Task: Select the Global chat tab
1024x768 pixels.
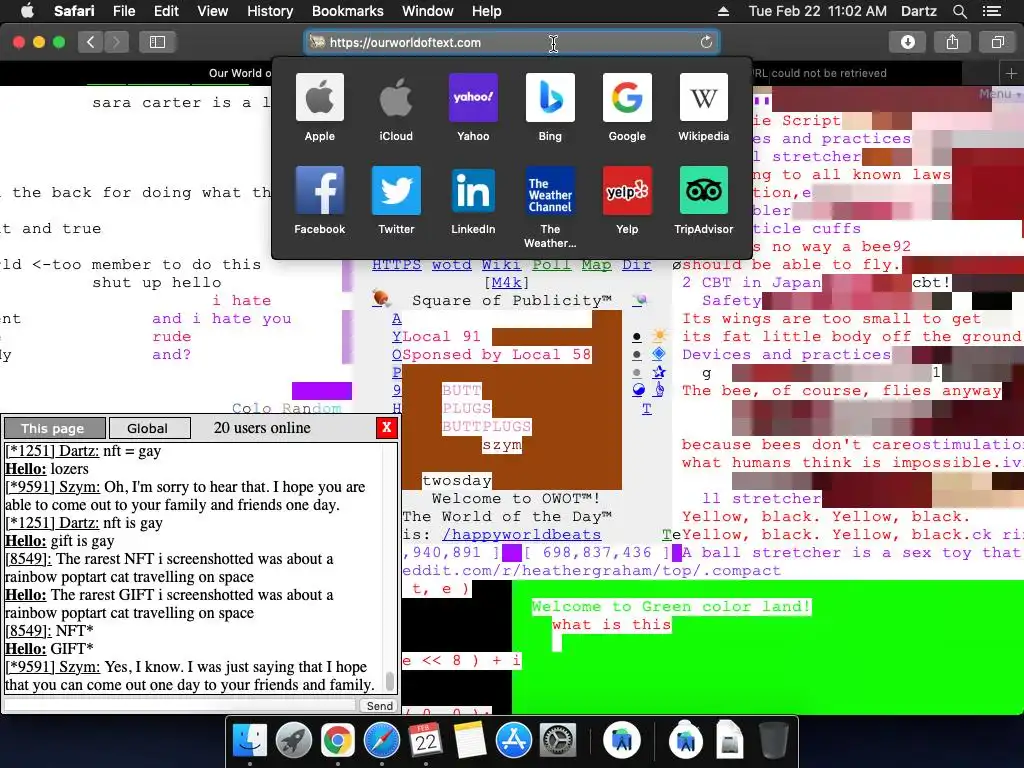Action: (148, 428)
